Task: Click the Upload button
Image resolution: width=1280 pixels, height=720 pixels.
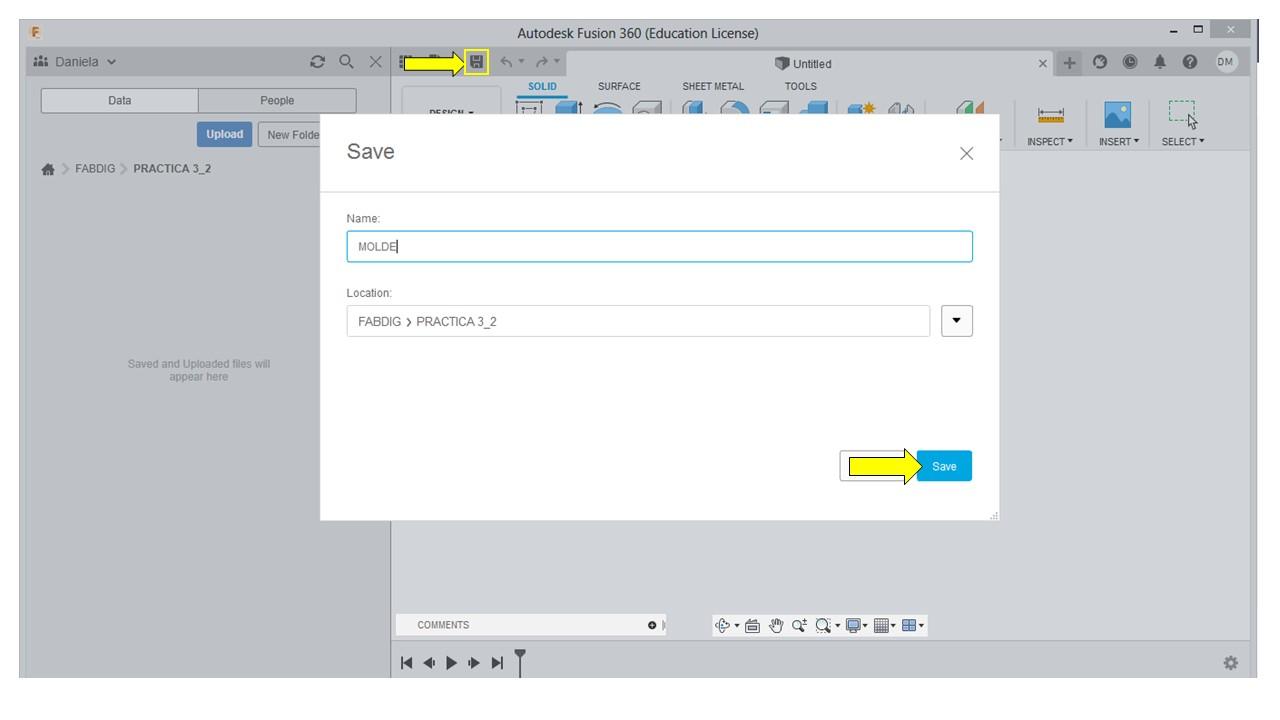Action: (x=226, y=134)
